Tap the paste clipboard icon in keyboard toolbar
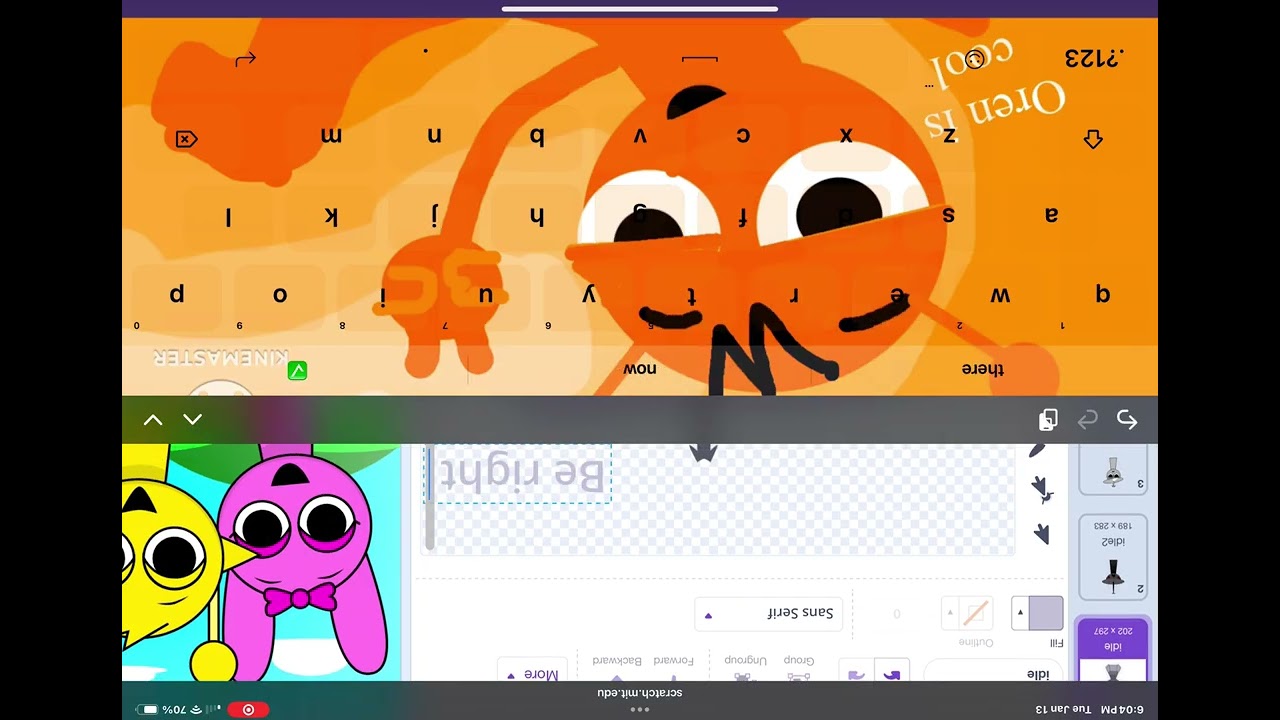This screenshot has height=720, width=1280. coord(1048,420)
